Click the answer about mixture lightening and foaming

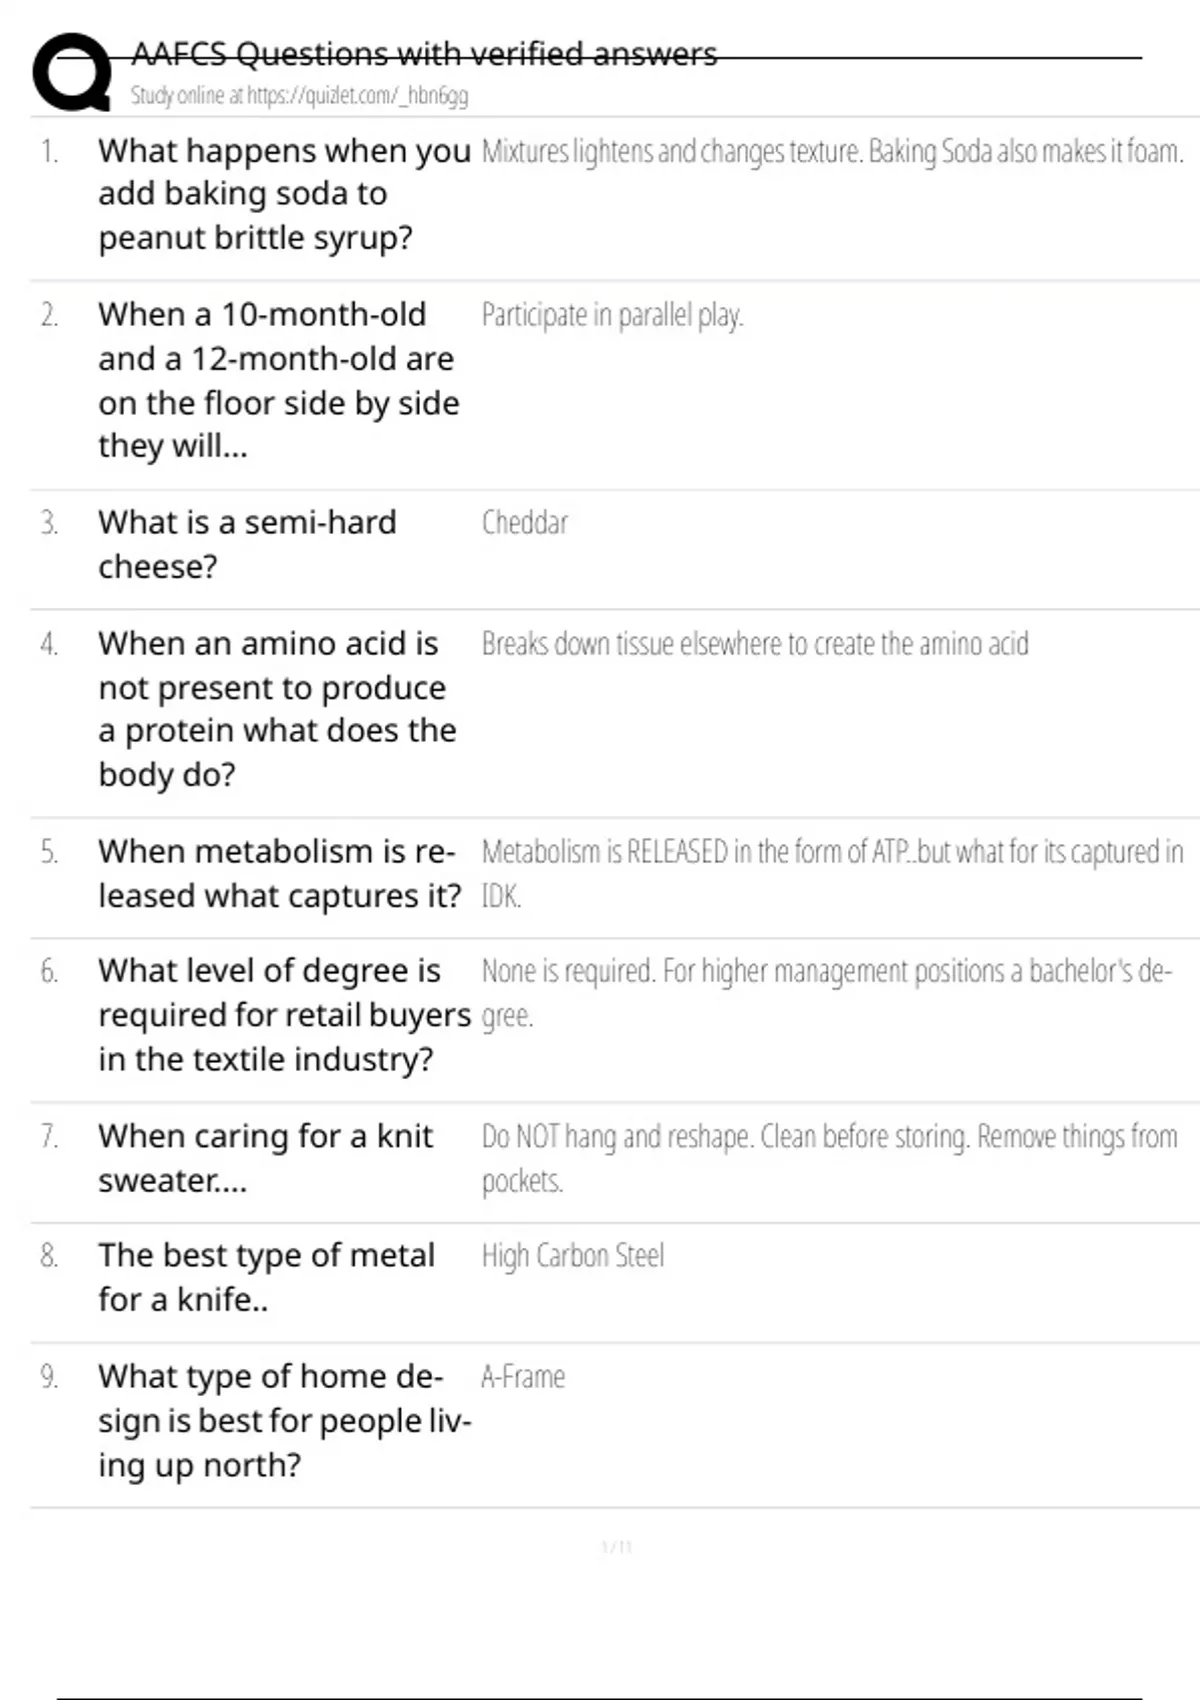tap(832, 152)
